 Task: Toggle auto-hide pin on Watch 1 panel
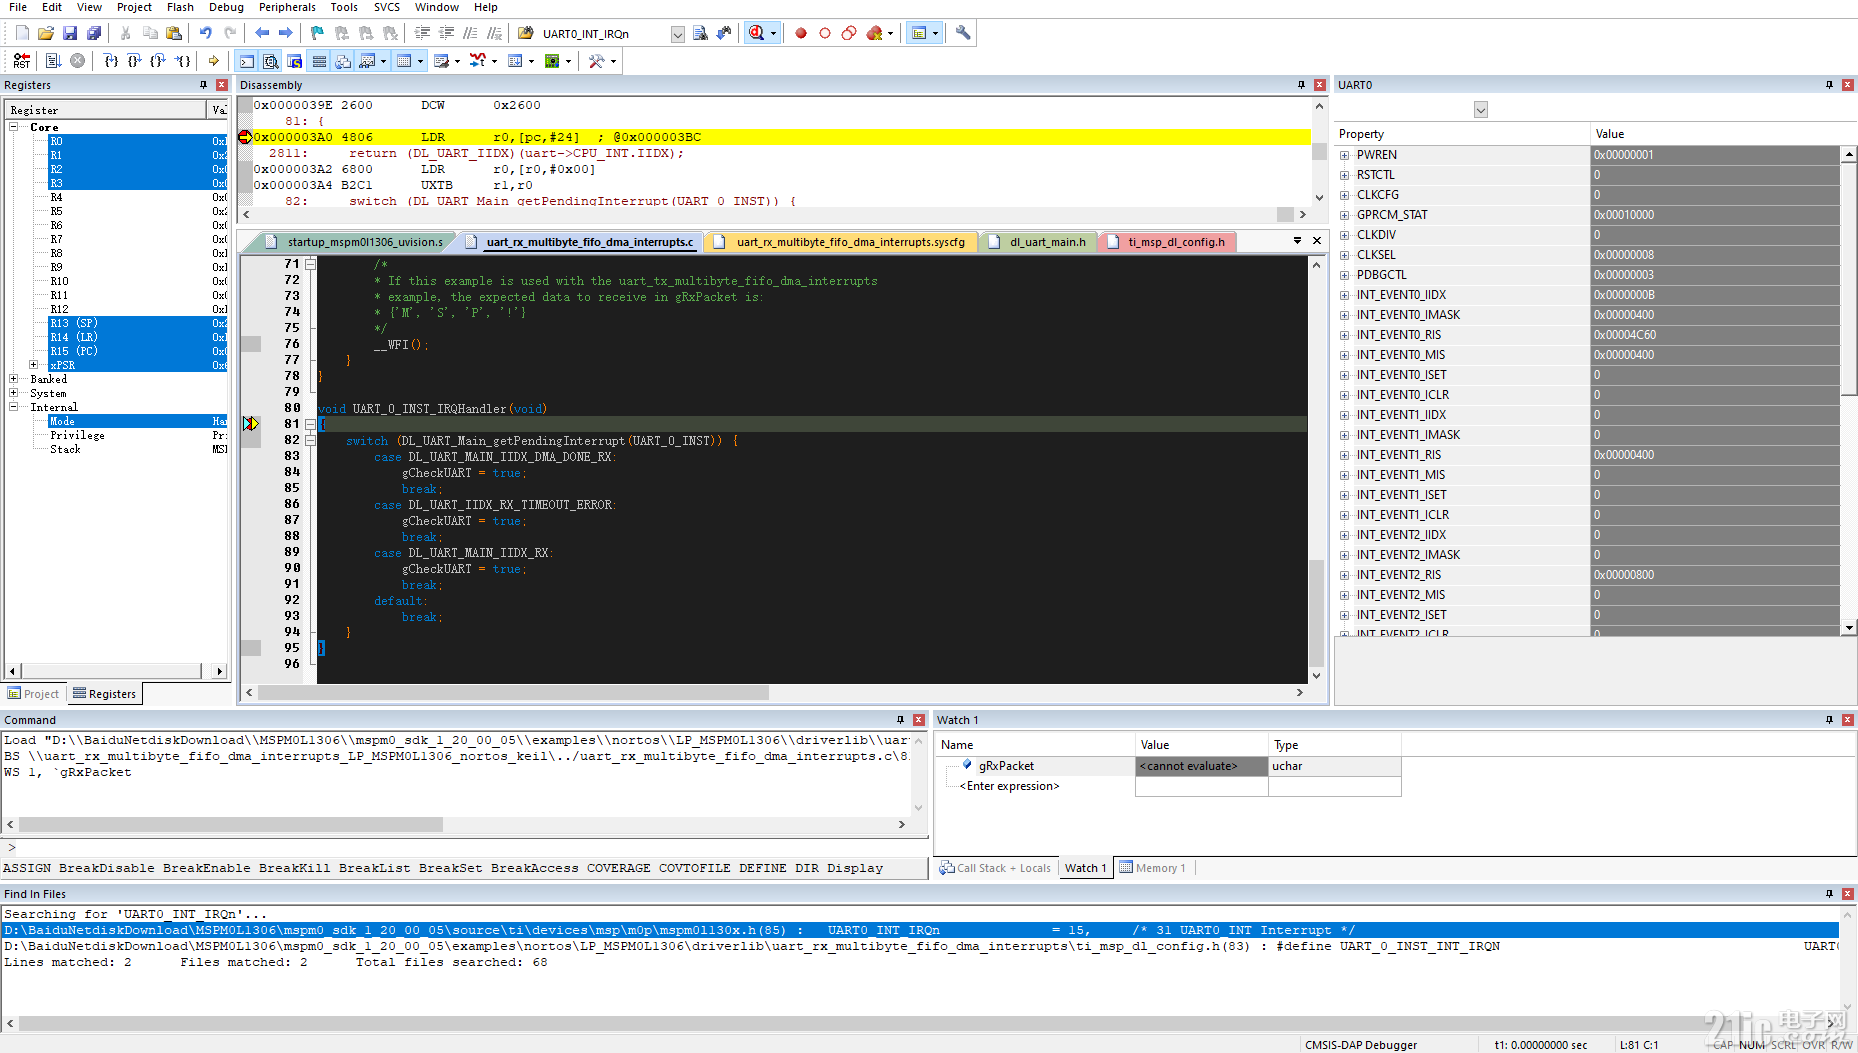coord(1829,720)
